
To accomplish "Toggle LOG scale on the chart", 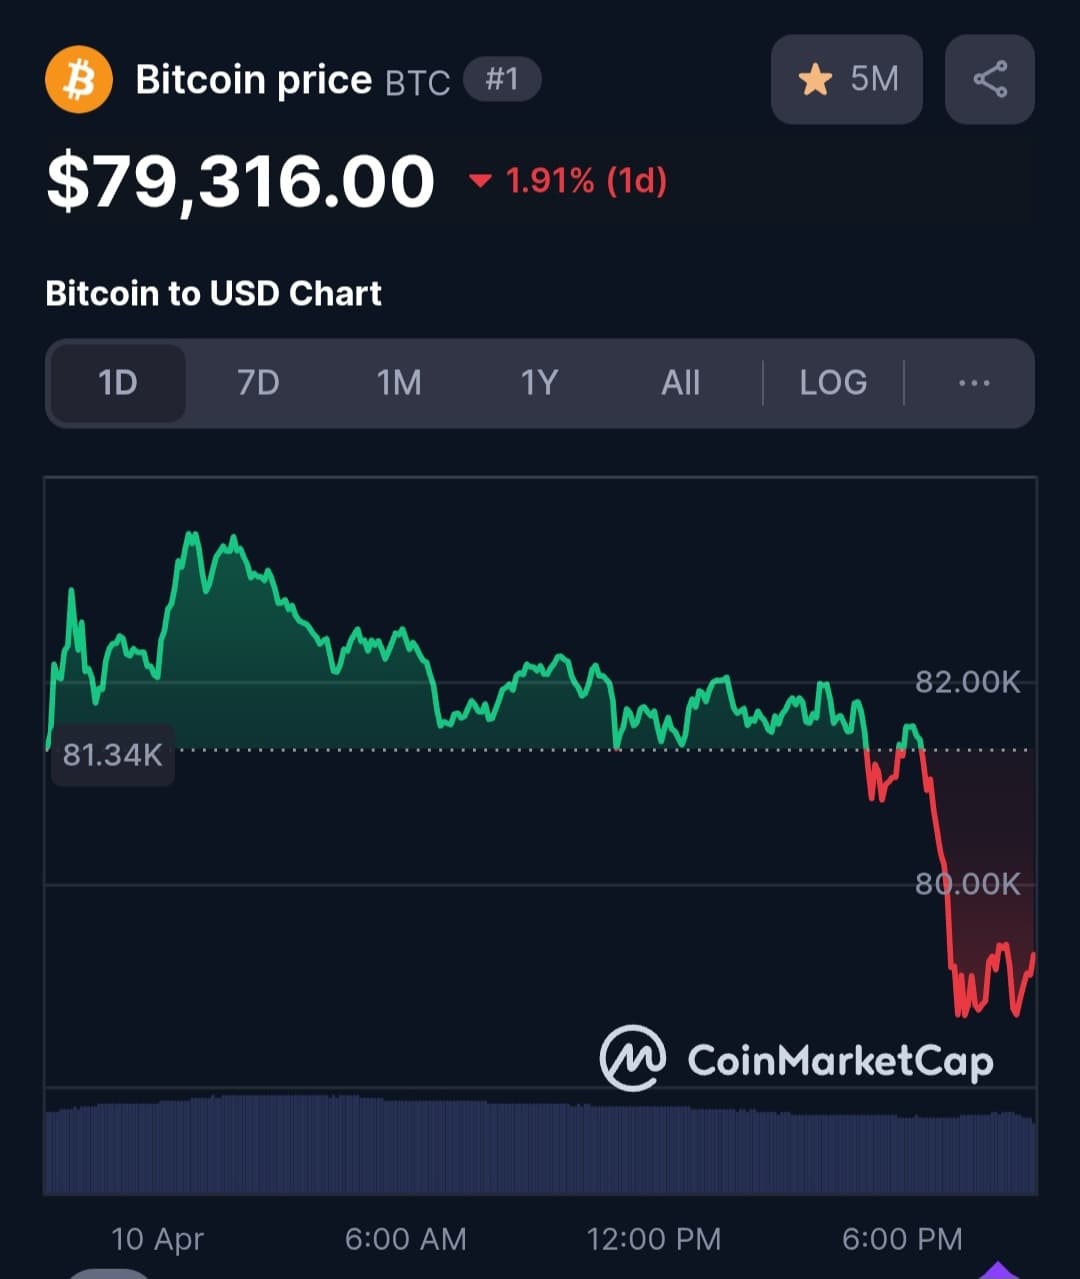I will pyautogui.click(x=833, y=383).
